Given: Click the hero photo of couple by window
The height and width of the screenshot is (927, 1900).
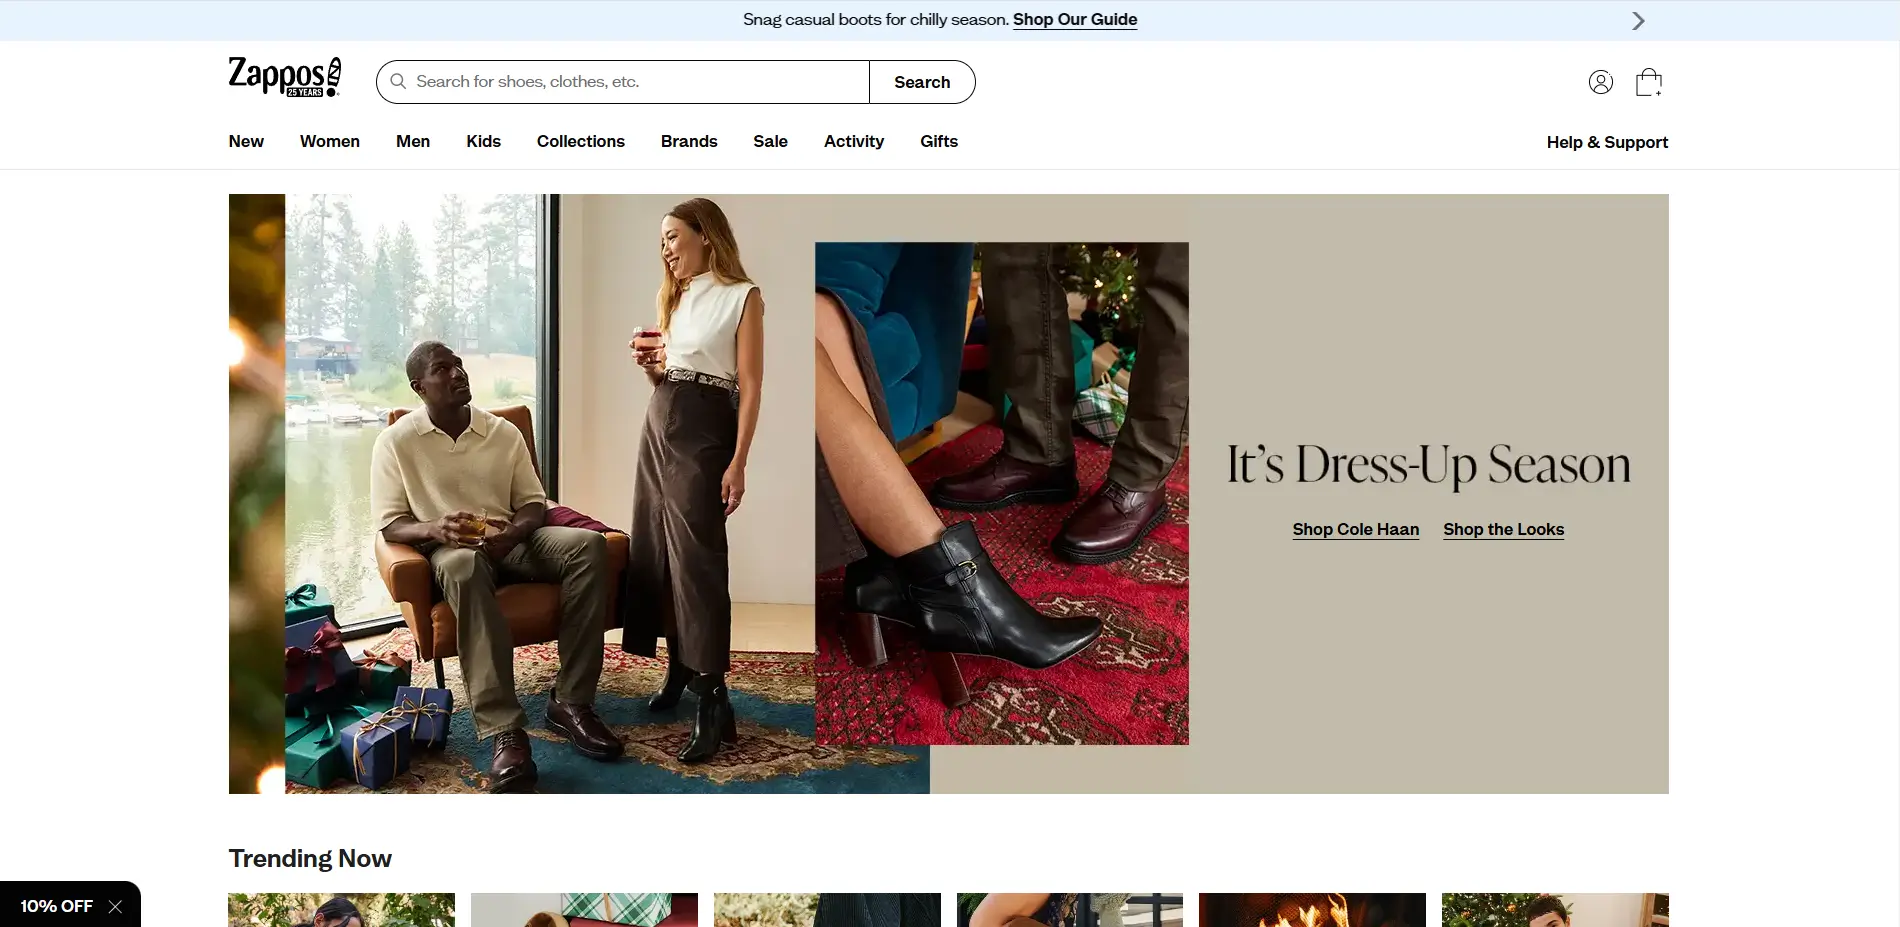Looking at the screenshot, I should [x=550, y=494].
